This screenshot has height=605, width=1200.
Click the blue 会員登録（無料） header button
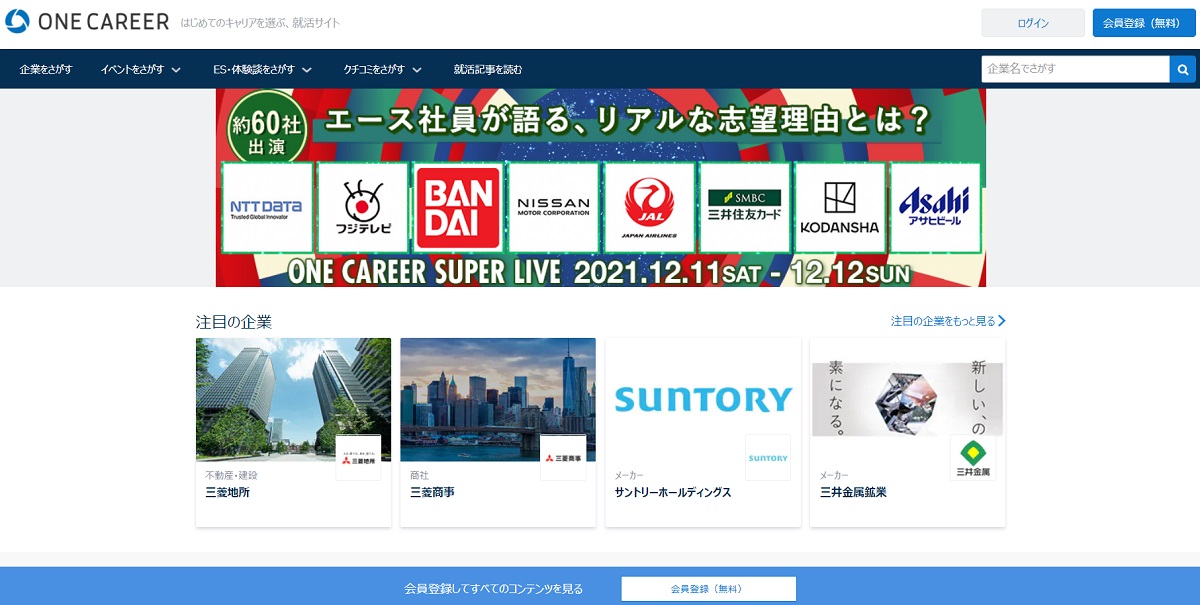pyautogui.click(x=1144, y=23)
